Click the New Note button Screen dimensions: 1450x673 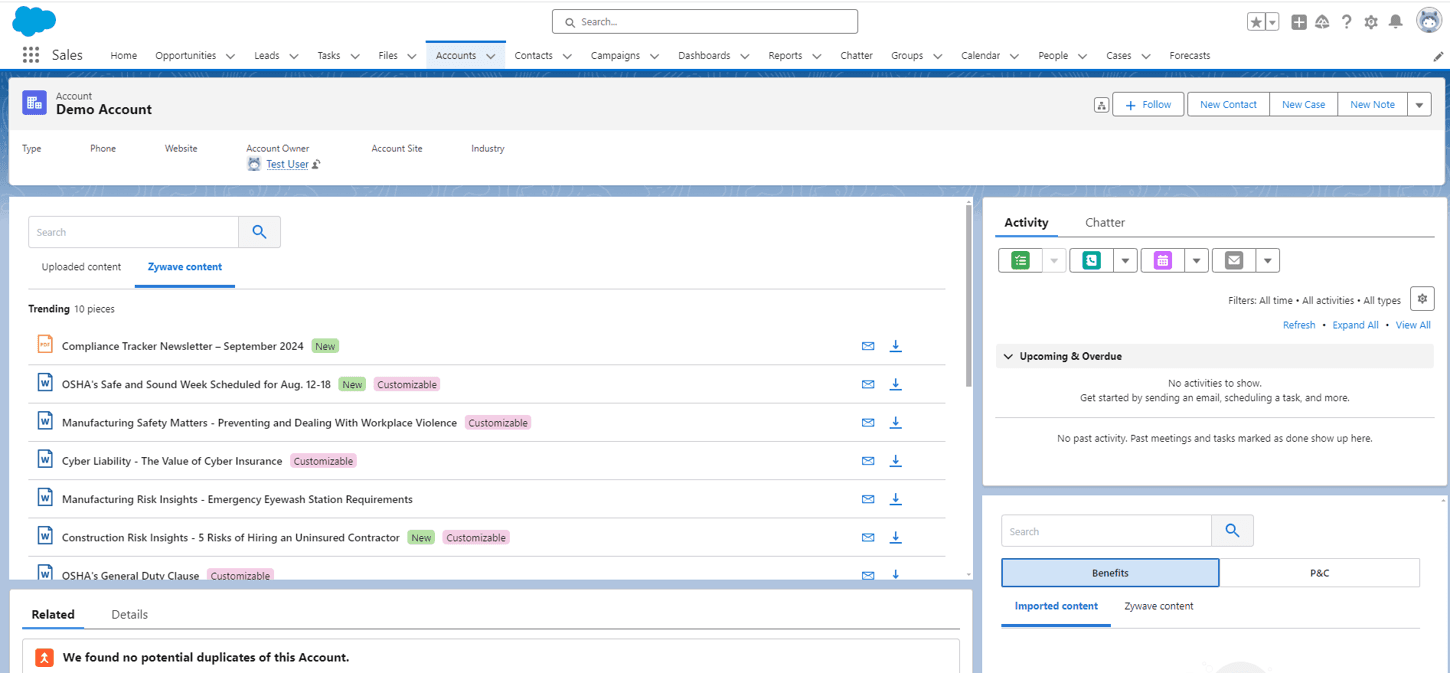(1372, 105)
